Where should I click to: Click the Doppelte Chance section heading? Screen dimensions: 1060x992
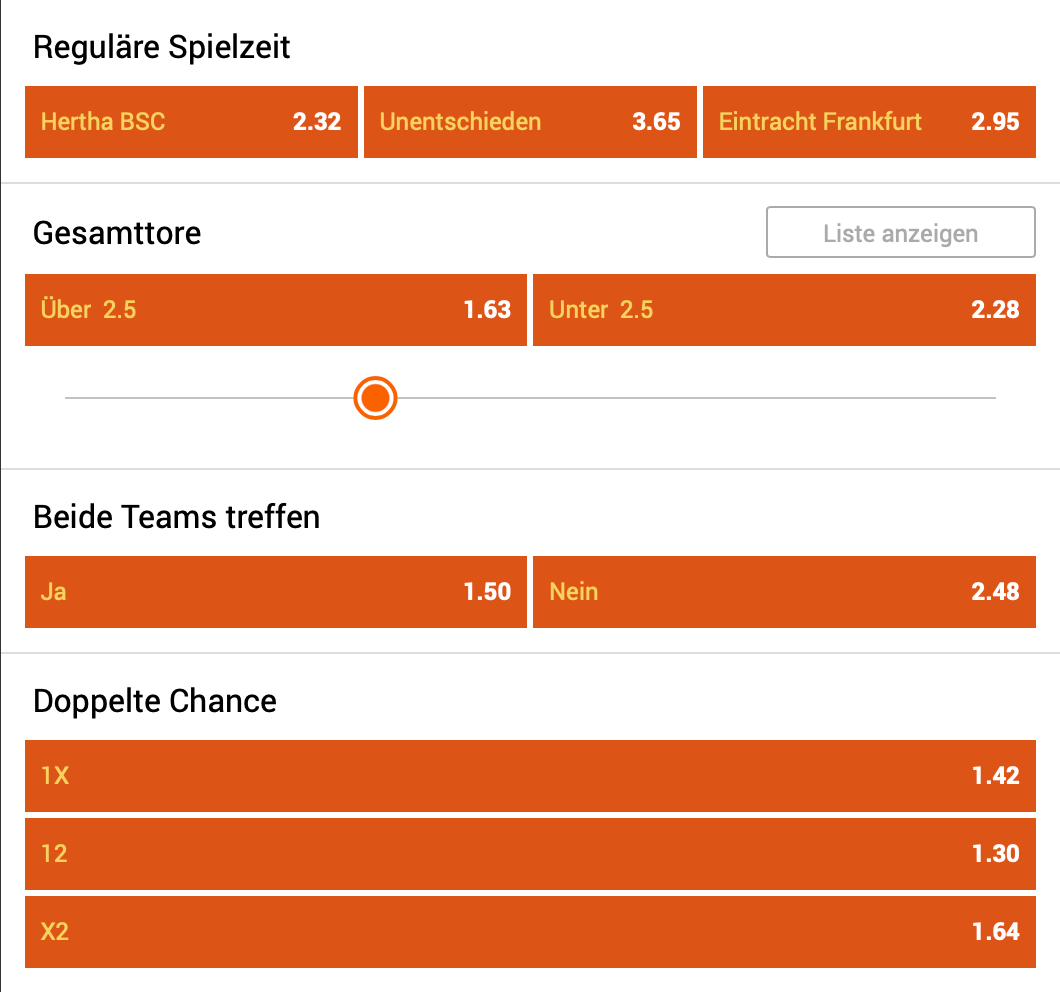[155, 701]
